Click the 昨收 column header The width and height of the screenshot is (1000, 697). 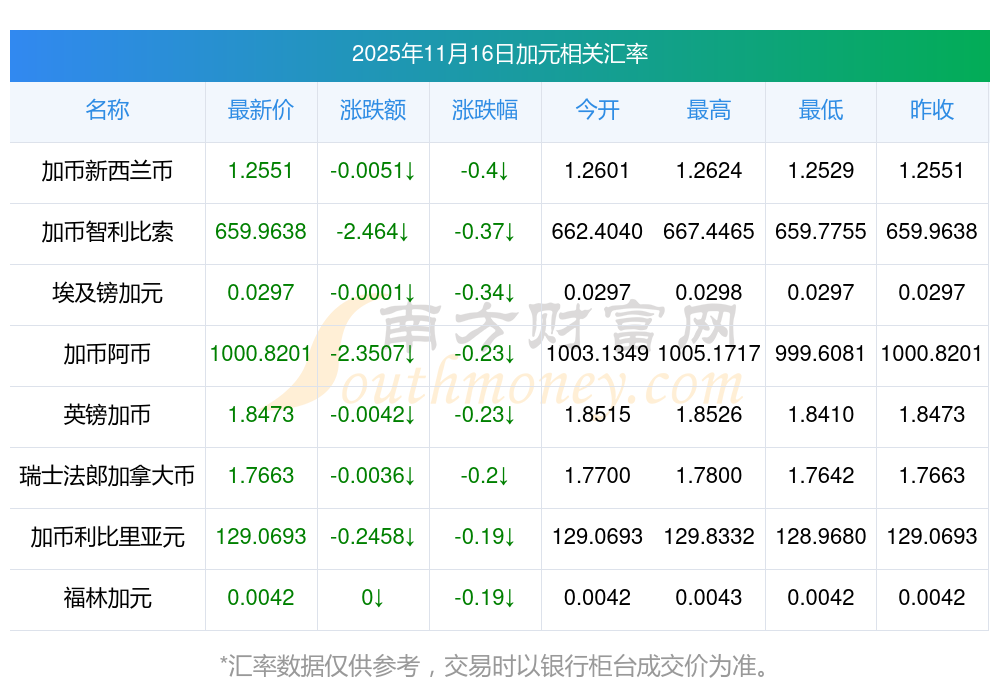(x=932, y=110)
